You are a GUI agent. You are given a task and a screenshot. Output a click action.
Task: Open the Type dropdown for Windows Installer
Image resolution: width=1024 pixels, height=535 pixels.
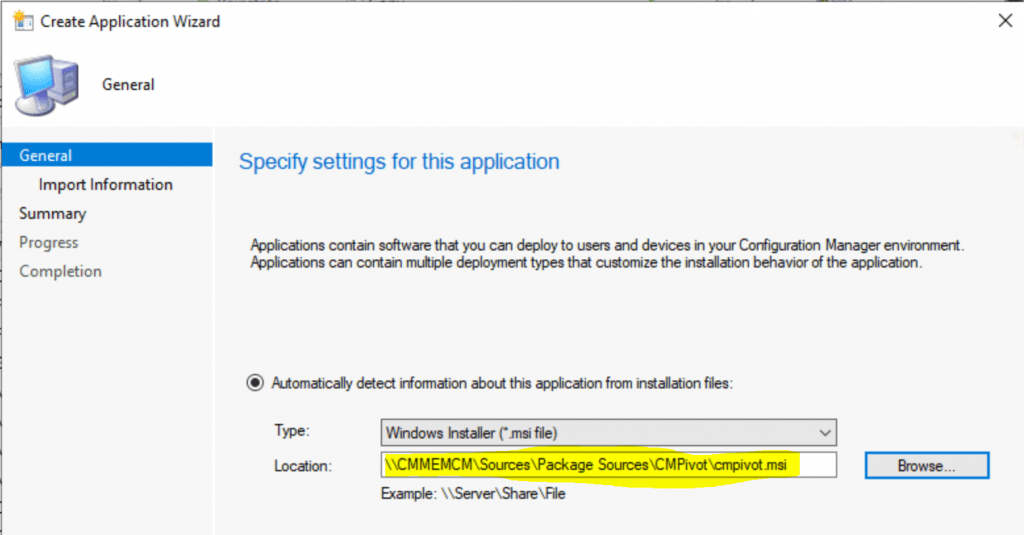point(609,432)
